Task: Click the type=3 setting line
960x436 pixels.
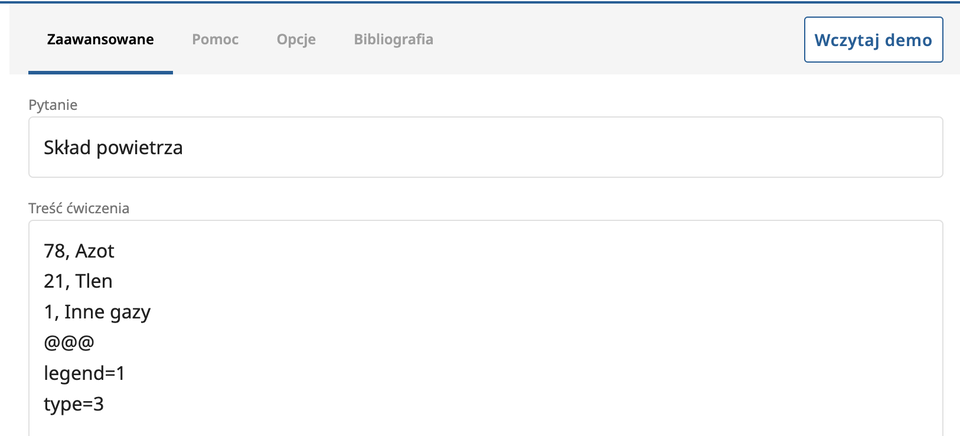Action: pyautogui.click(x=73, y=405)
